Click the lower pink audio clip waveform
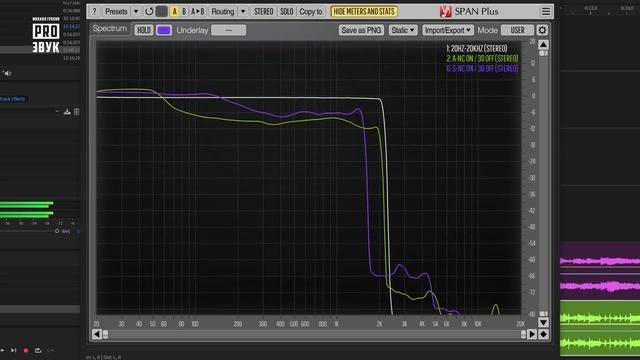Viewport: 640px width, 360px height. coord(600,286)
